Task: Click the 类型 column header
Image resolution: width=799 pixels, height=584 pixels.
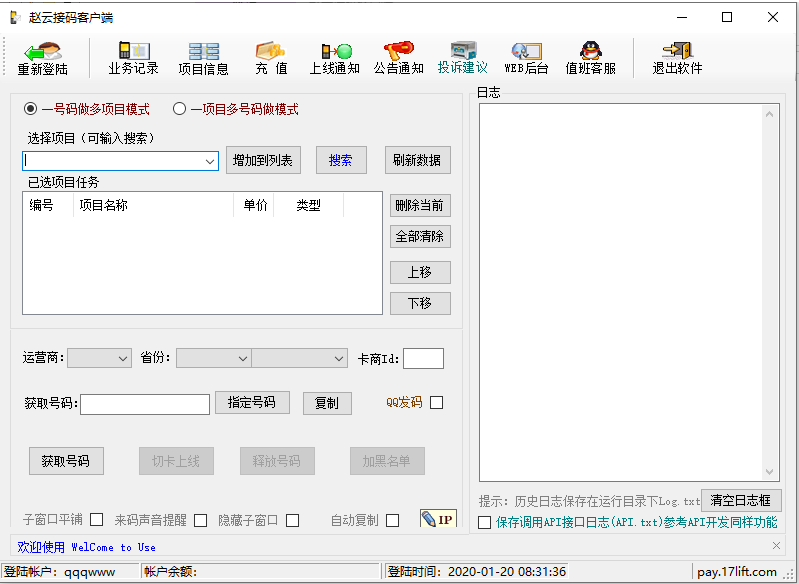Action: [309, 205]
